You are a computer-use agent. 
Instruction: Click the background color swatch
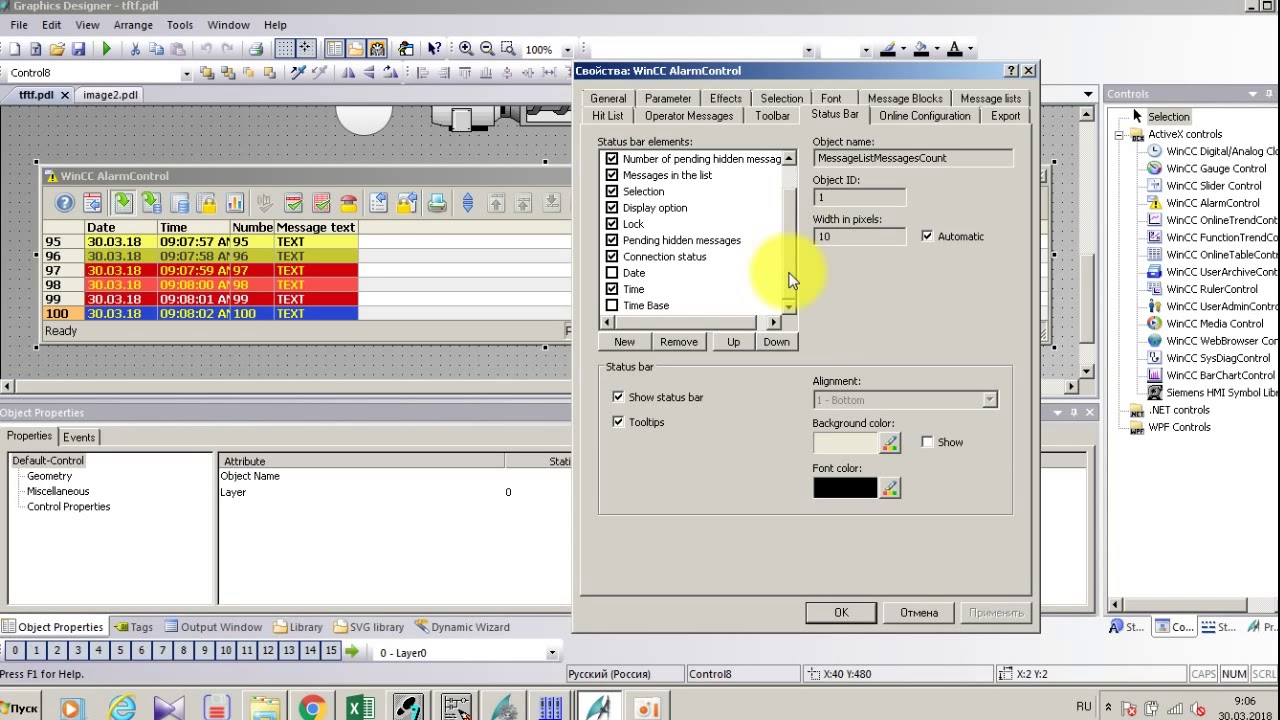(x=845, y=442)
